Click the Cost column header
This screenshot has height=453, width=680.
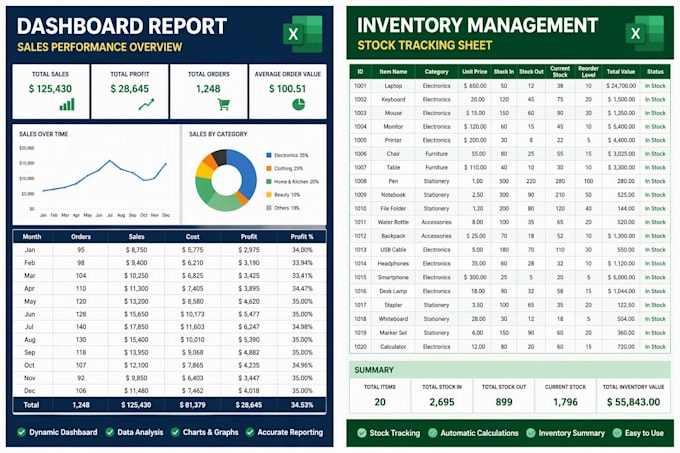(193, 237)
